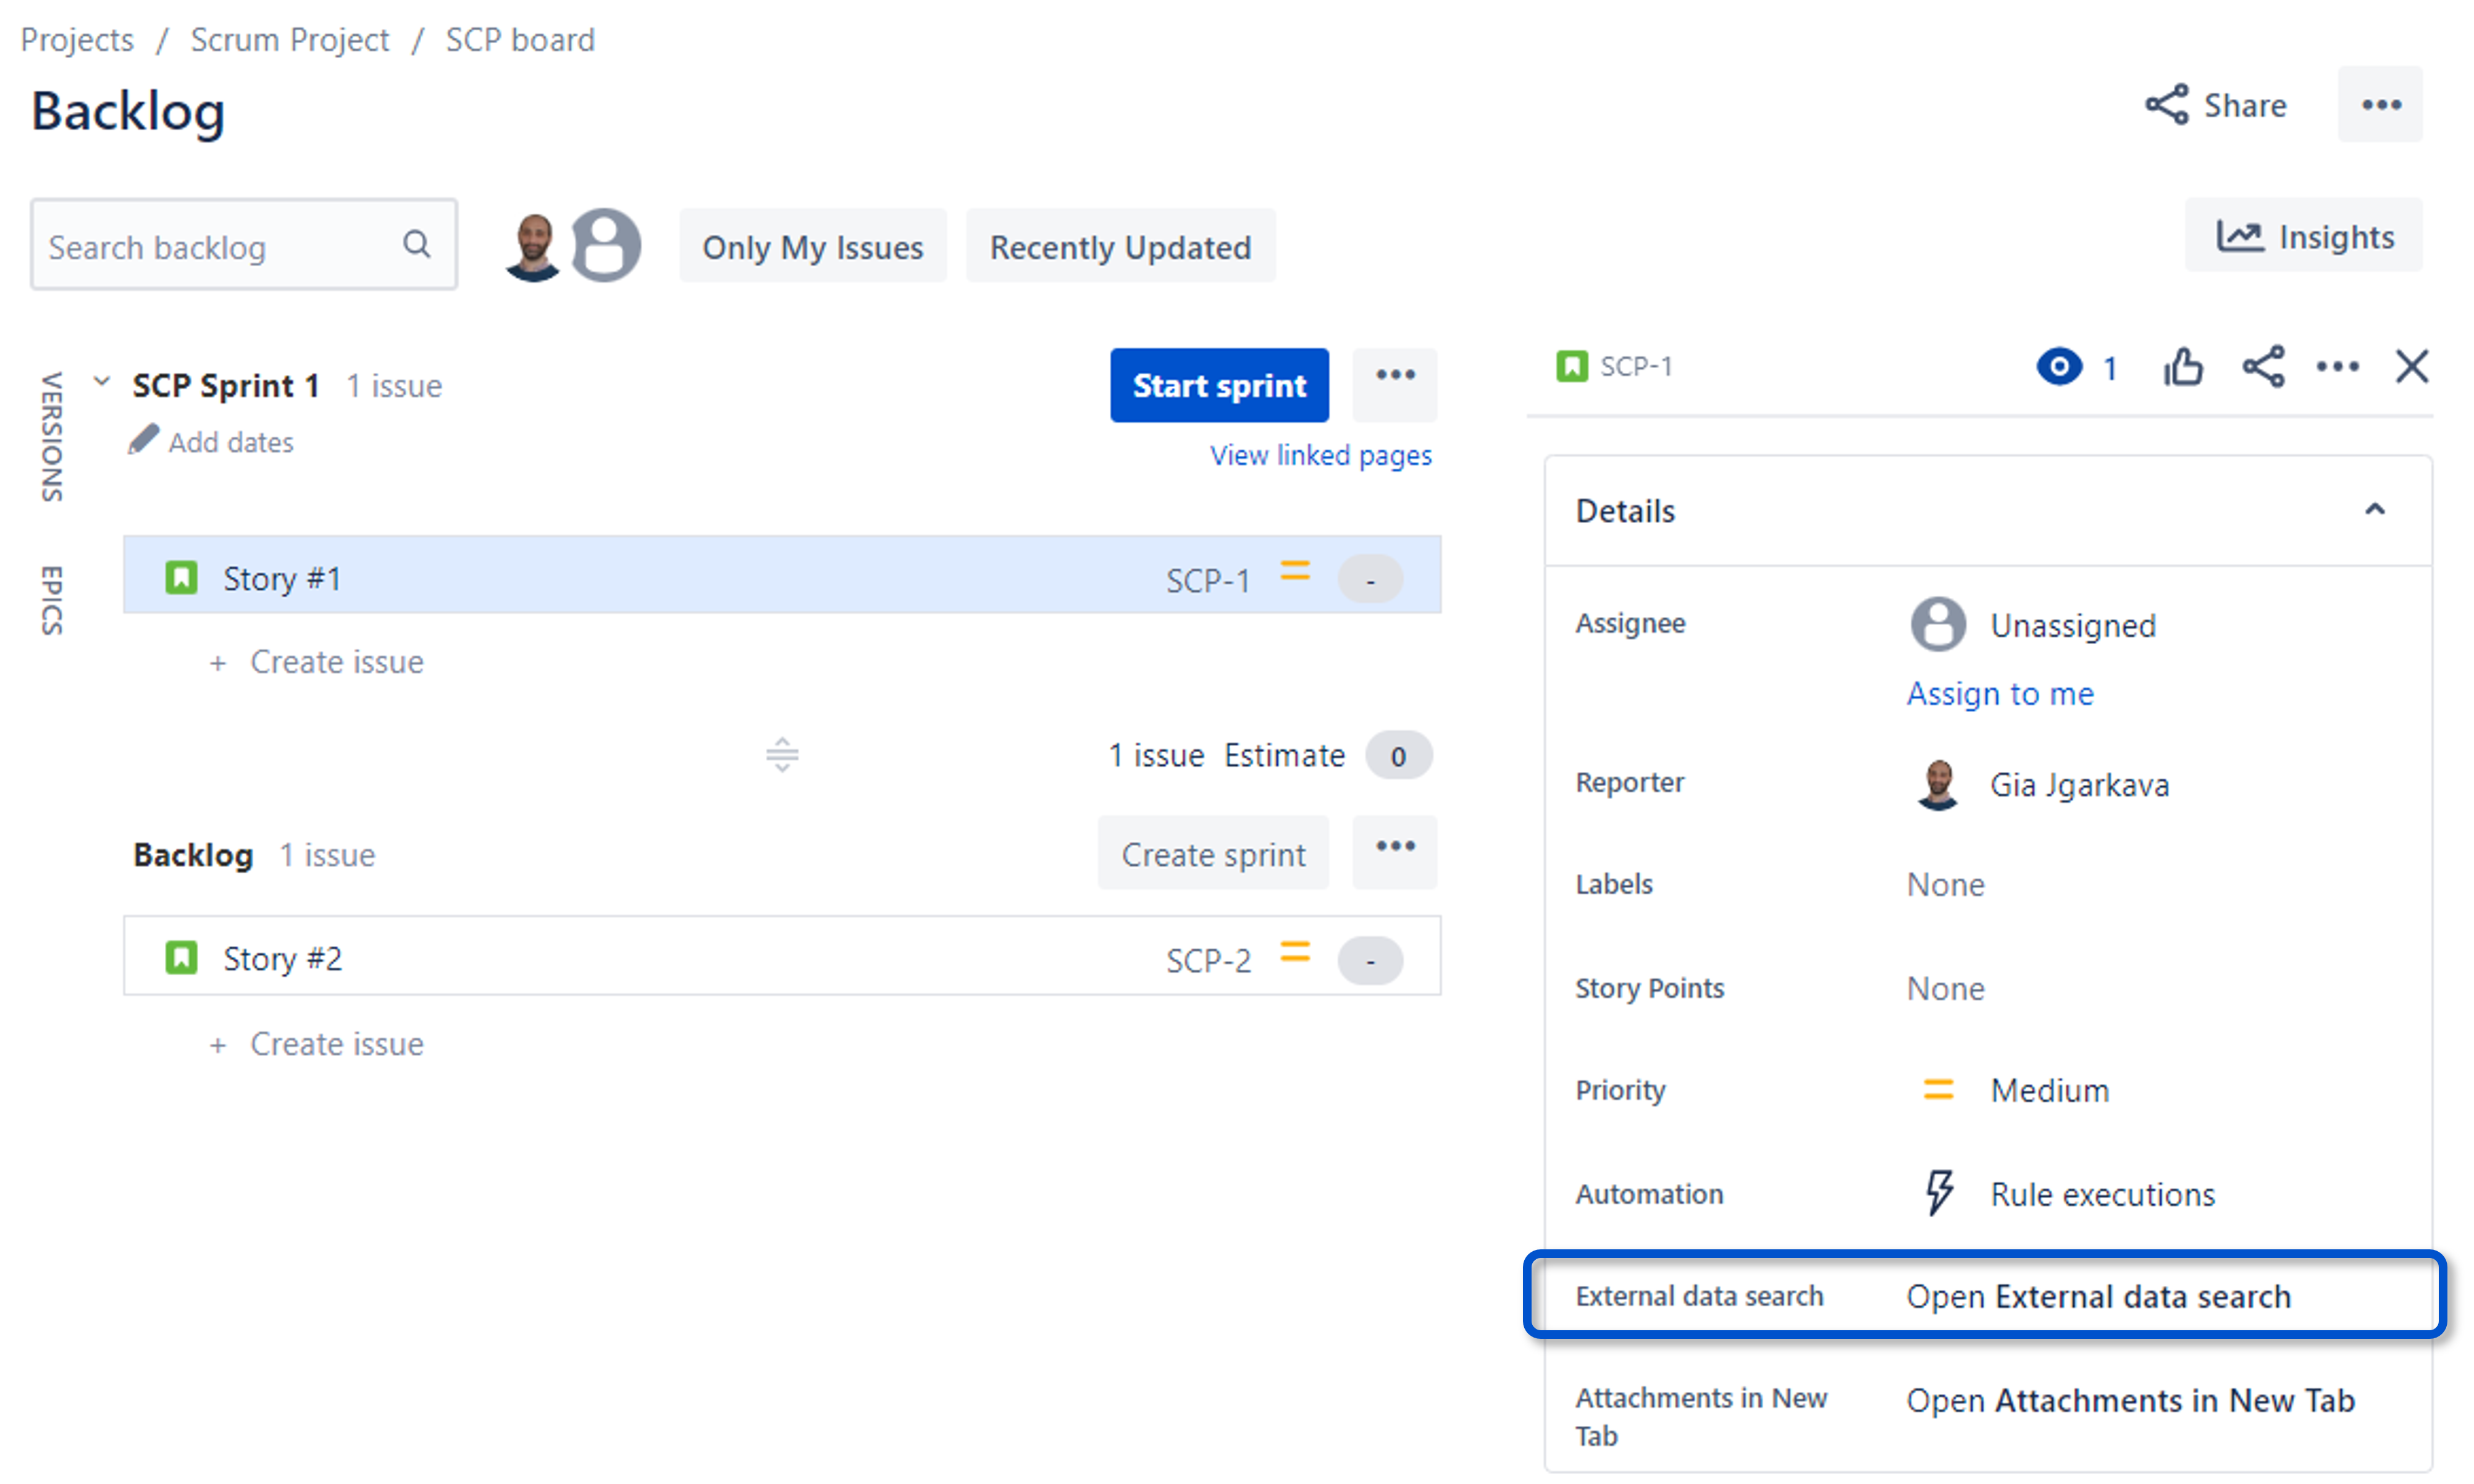Click the SCP-2 key on Story #2 row
Screen dimensions: 2474x1484
[x=1208, y=961]
